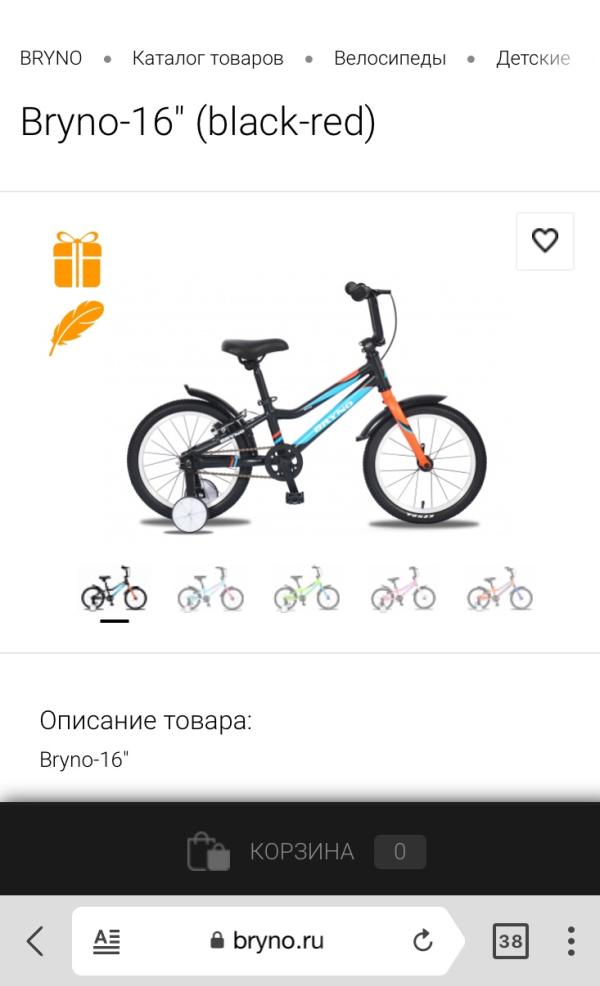Open the BRYNO breadcrumb link
The height and width of the screenshot is (986, 600).
(x=51, y=58)
